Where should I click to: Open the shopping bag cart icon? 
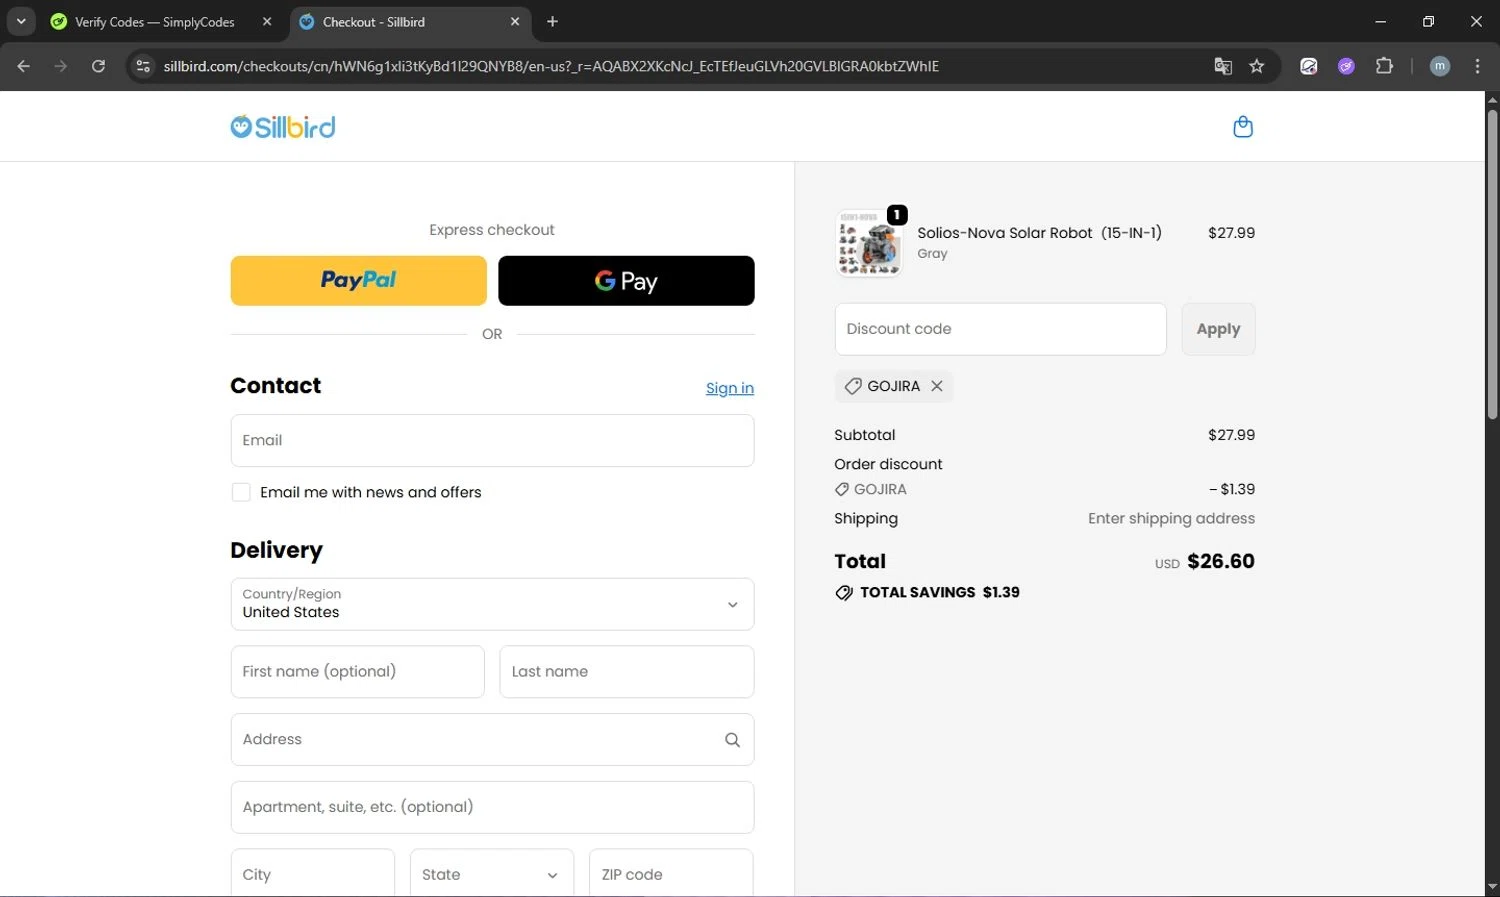(x=1243, y=127)
